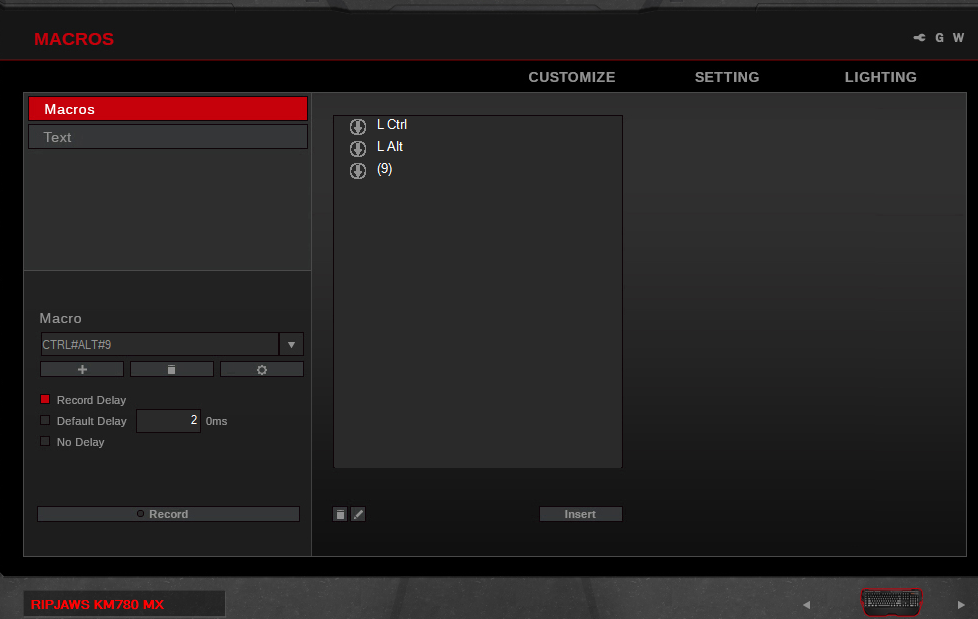Screen dimensions: 978x619
Task: Click the delete macro trash button
Action: (172, 369)
